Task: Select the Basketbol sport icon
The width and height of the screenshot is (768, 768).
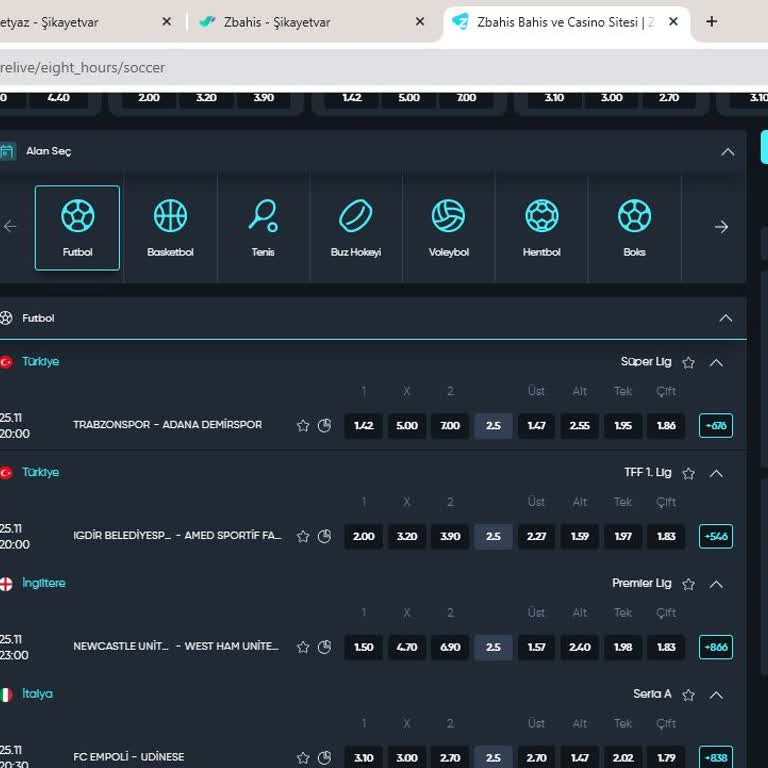Action: [x=170, y=227]
